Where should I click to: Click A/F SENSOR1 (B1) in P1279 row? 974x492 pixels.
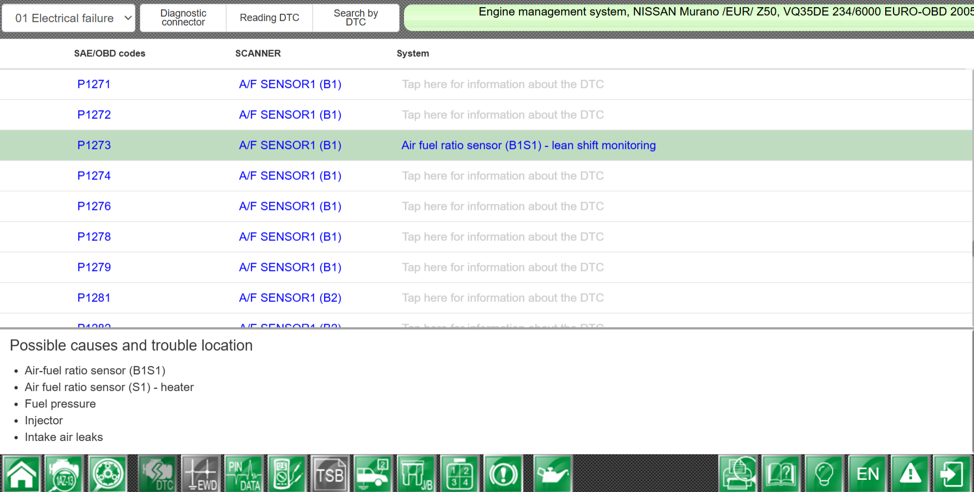pyautogui.click(x=290, y=266)
